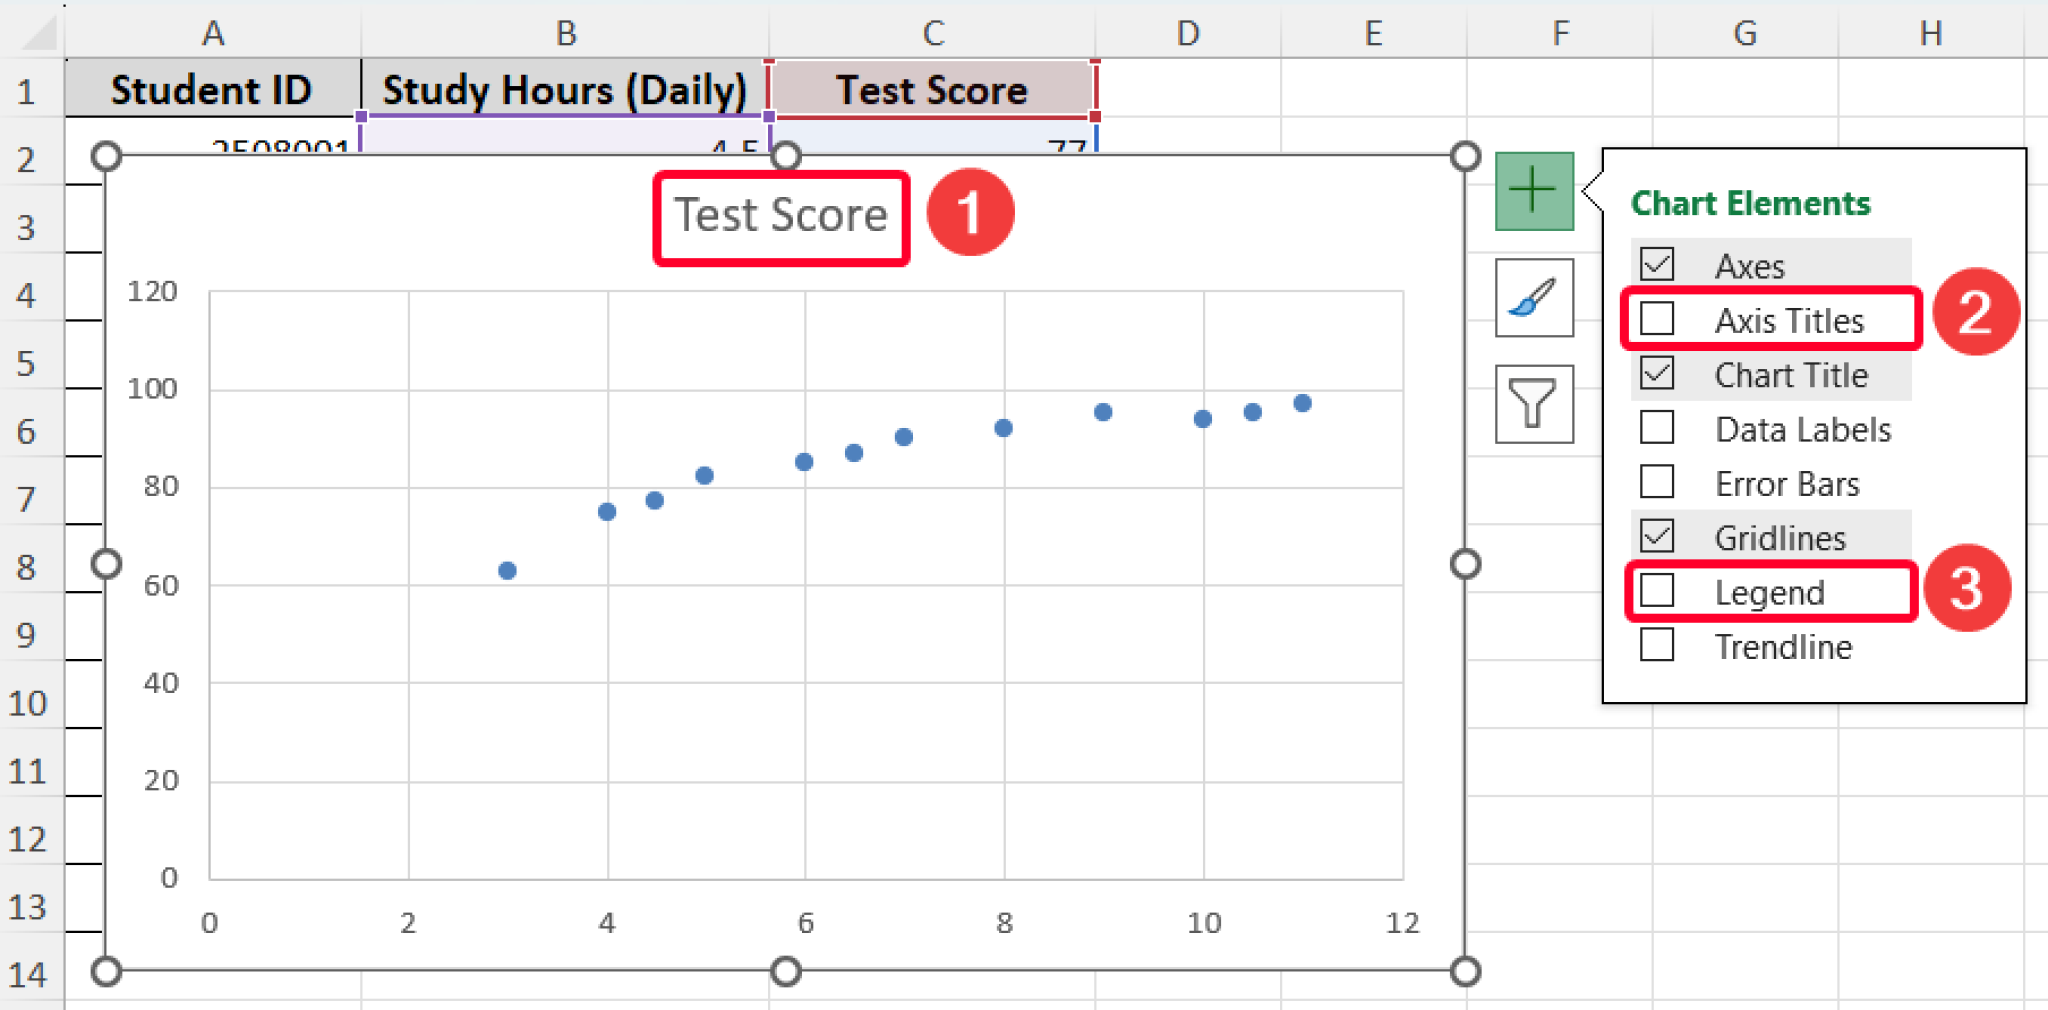Enable the Axis Titles checkbox
The width and height of the screenshot is (2048, 1010).
click(1657, 319)
